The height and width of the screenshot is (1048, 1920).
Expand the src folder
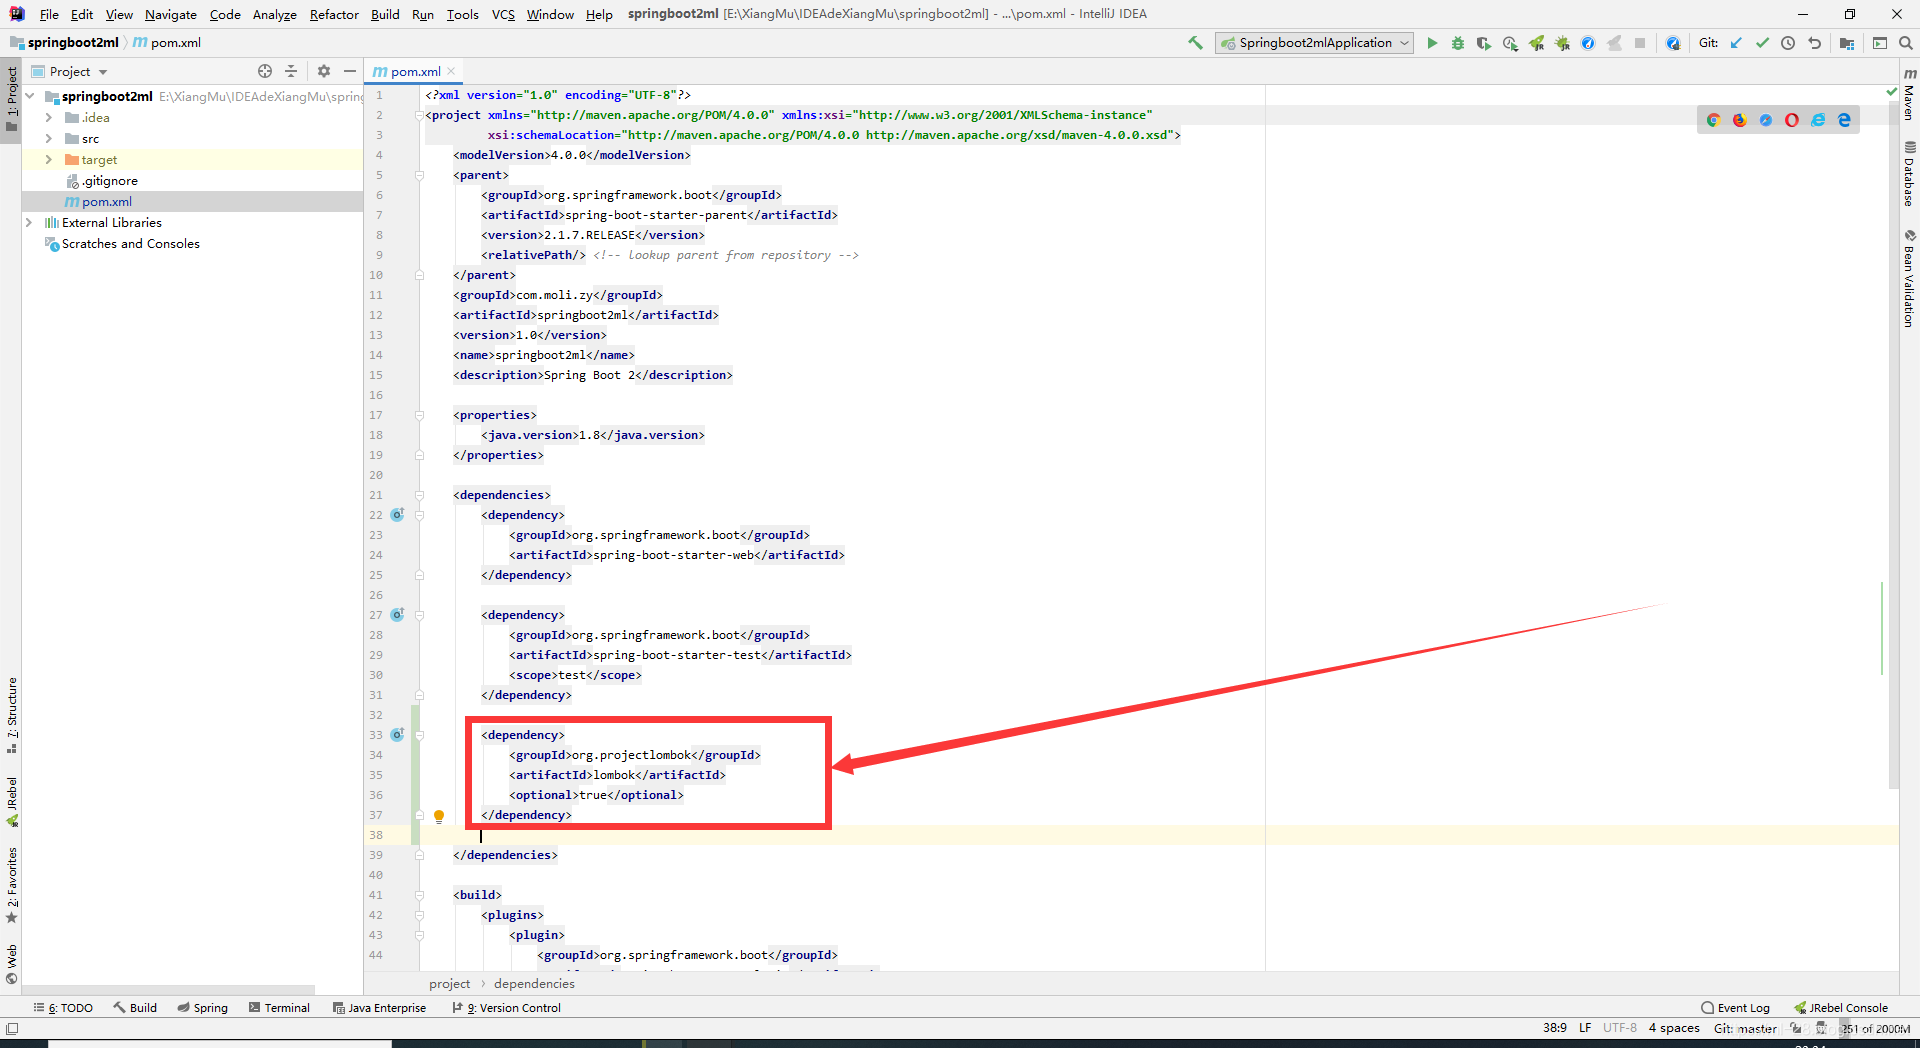click(x=48, y=139)
